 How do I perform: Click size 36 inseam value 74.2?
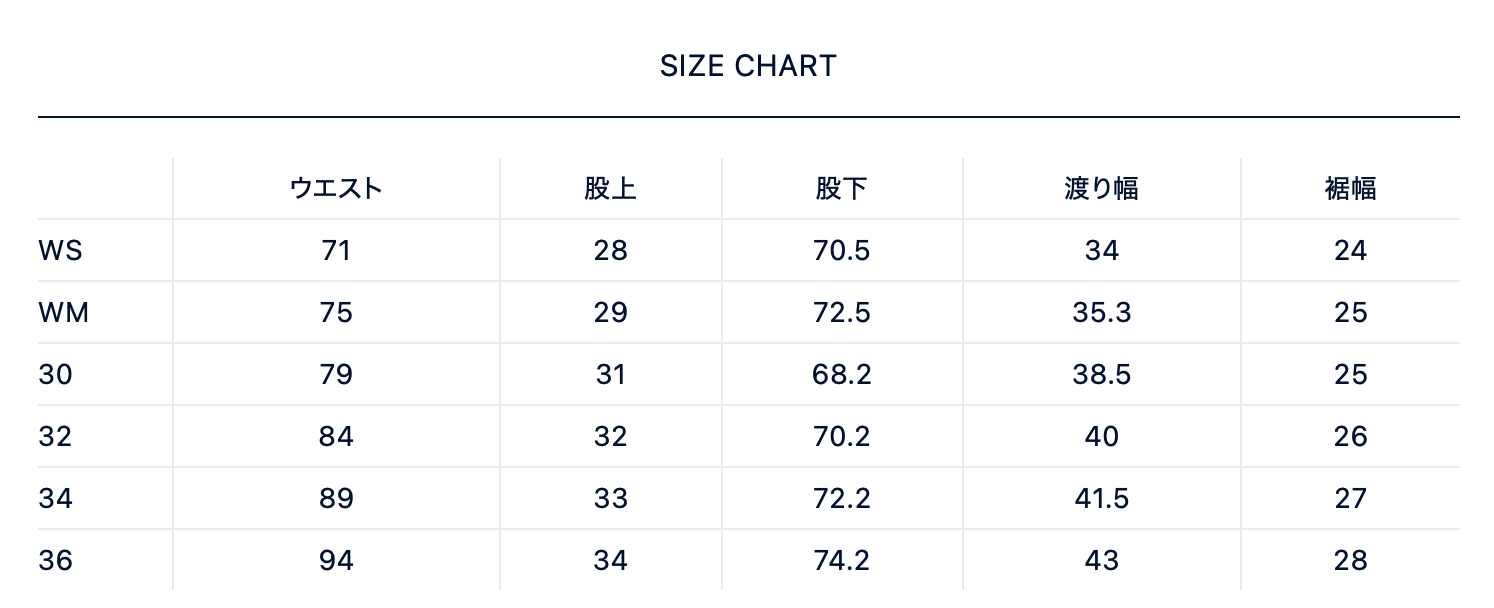[841, 560]
